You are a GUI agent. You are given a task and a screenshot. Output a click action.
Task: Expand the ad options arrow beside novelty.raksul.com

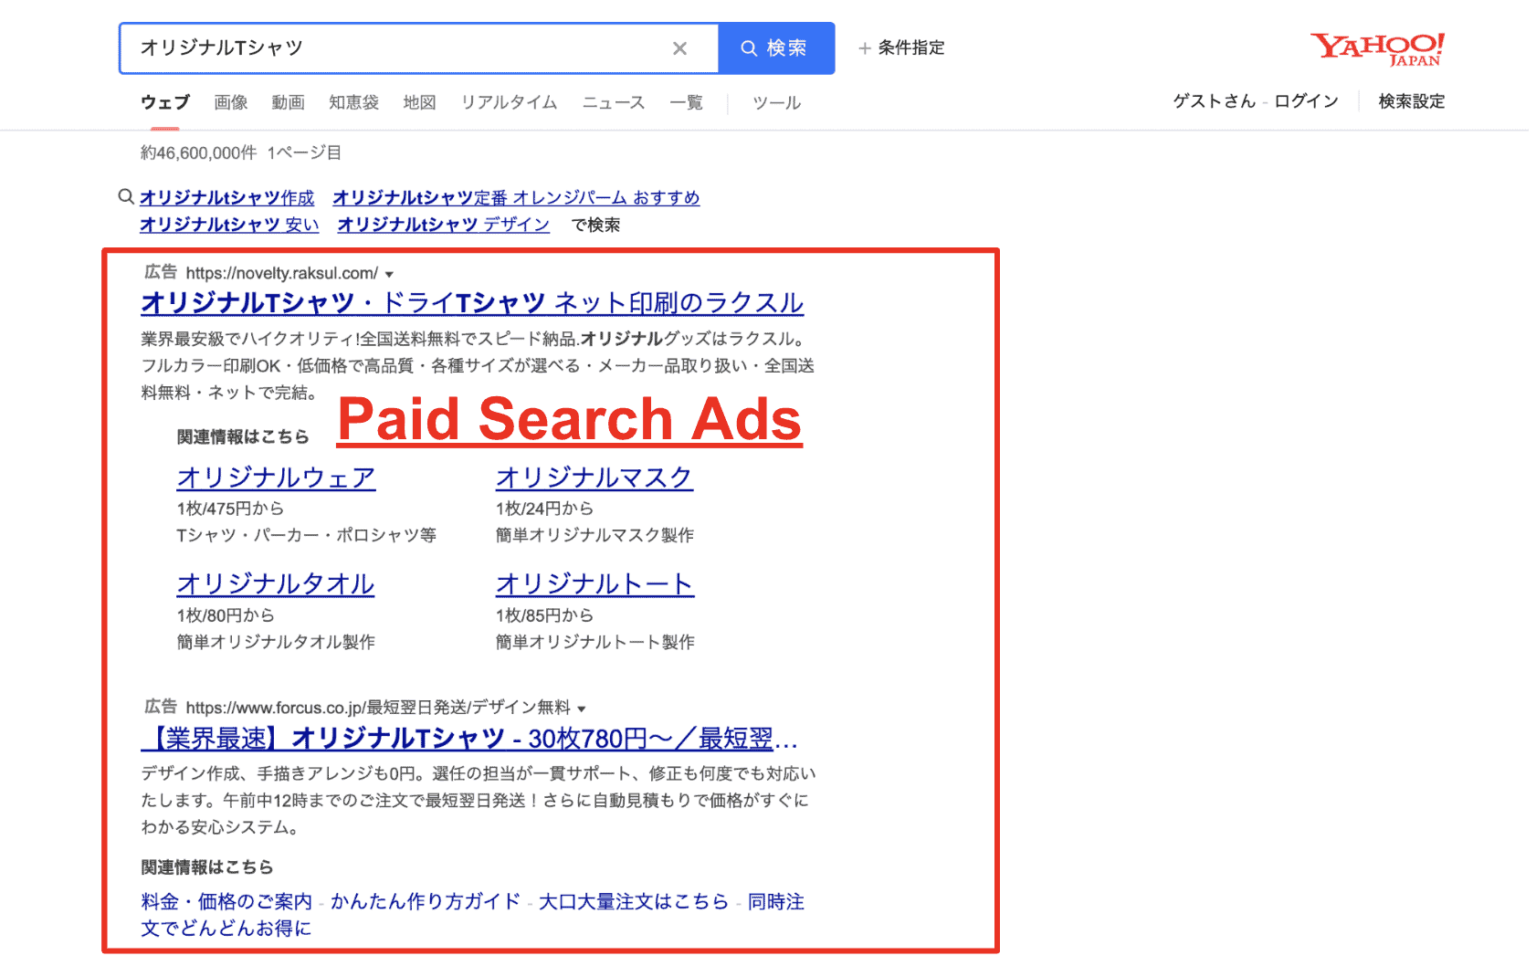pyautogui.click(x=390, y=273)
